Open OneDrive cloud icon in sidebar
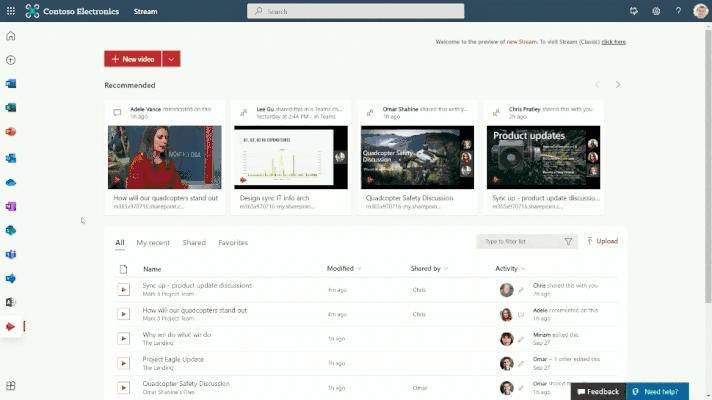This screenshot has width=712, height=400. pyautogui.click(x=10, y=183)
